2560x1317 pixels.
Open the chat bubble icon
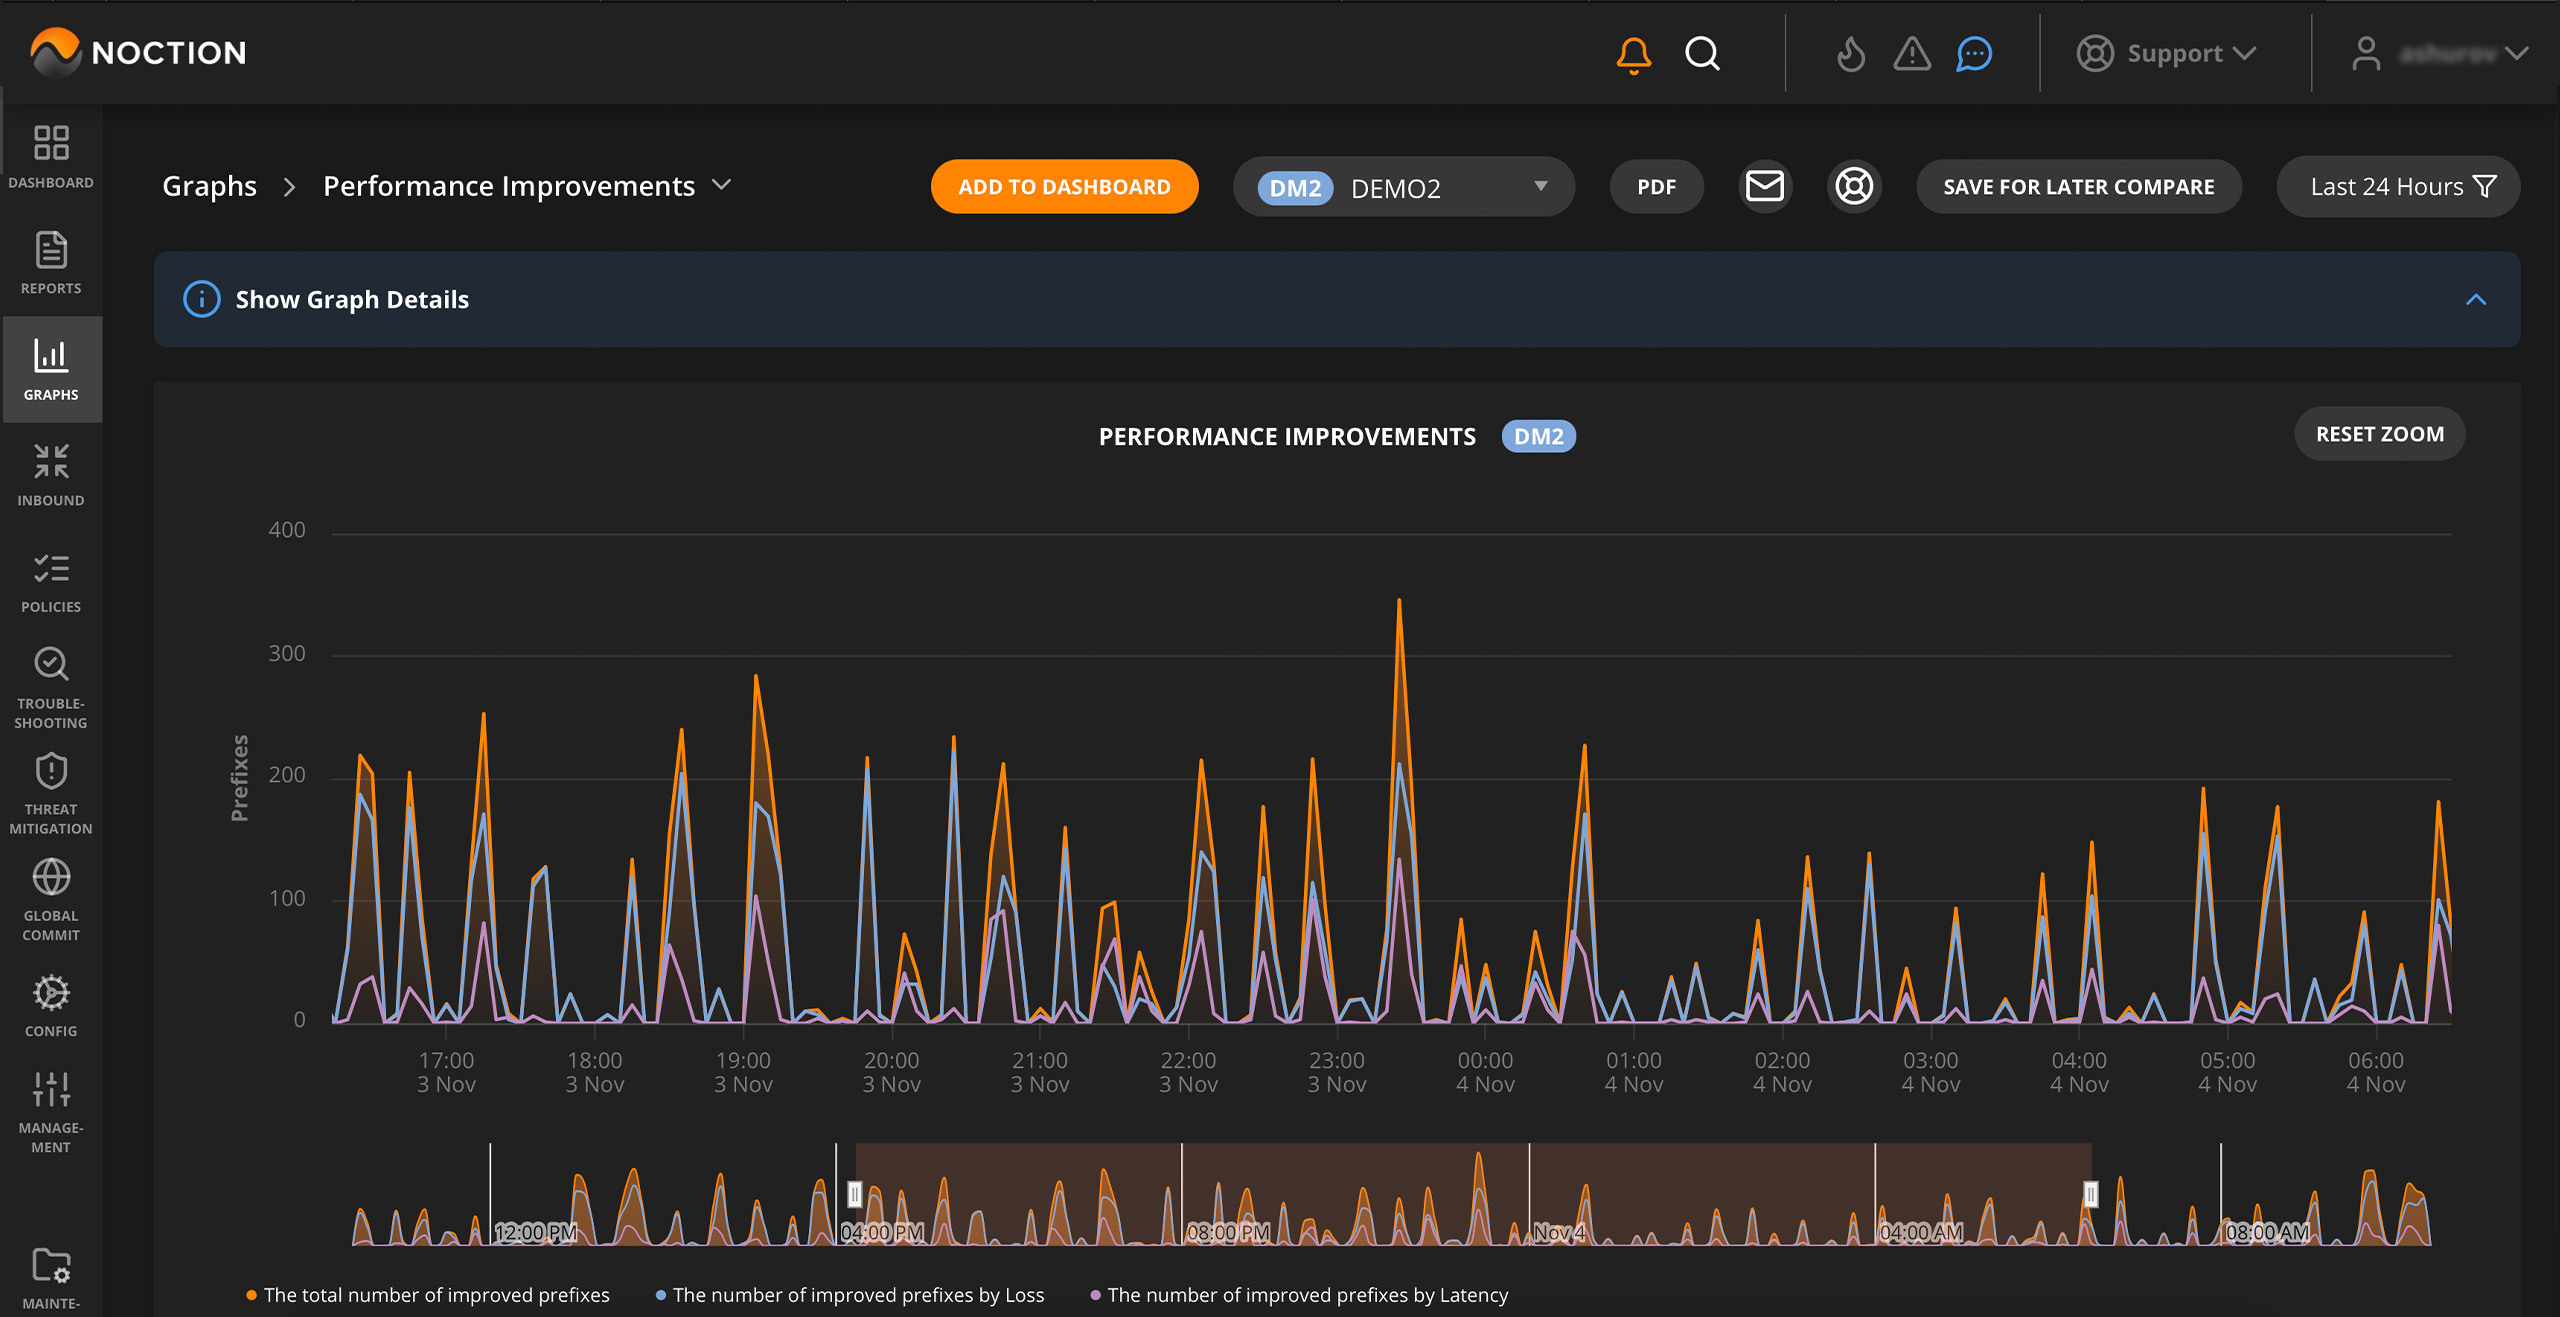click(1974, 54)
